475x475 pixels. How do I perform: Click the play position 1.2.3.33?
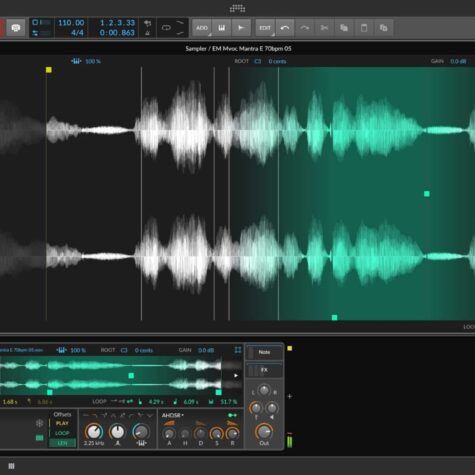(x=117, y=23)
